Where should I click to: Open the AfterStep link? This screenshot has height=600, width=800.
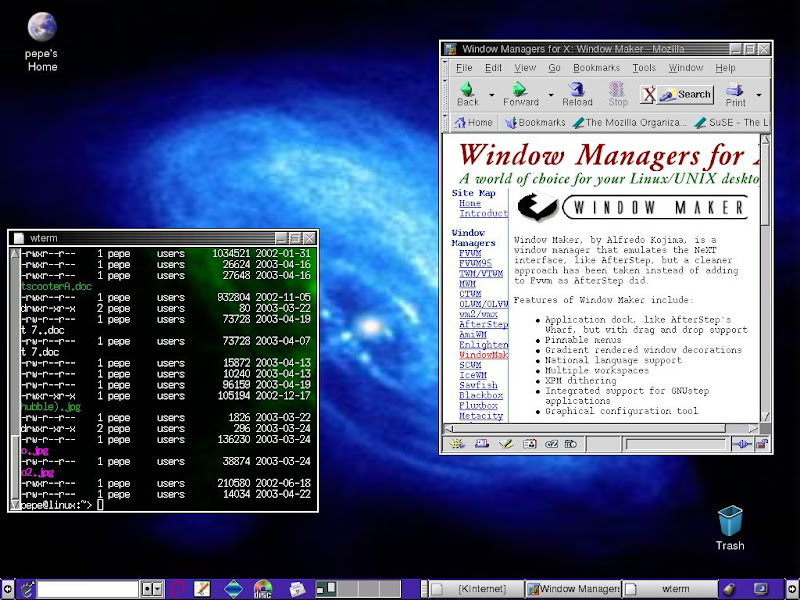point(483,324)
